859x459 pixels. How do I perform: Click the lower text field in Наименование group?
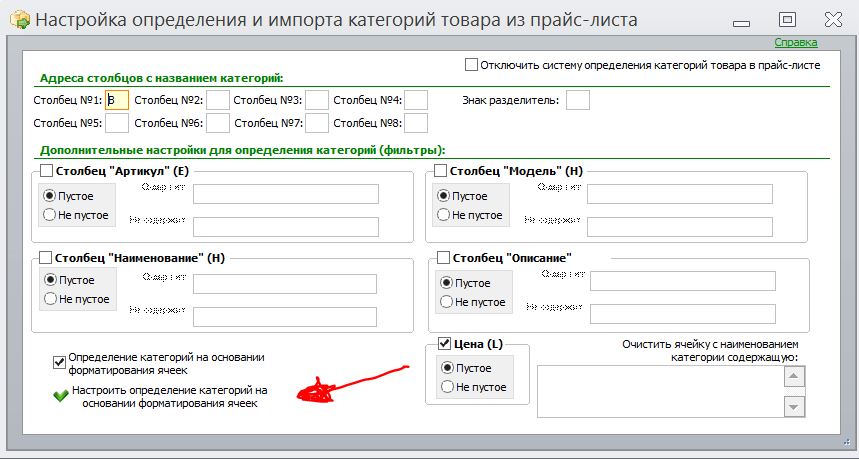(x=285, y=317)
